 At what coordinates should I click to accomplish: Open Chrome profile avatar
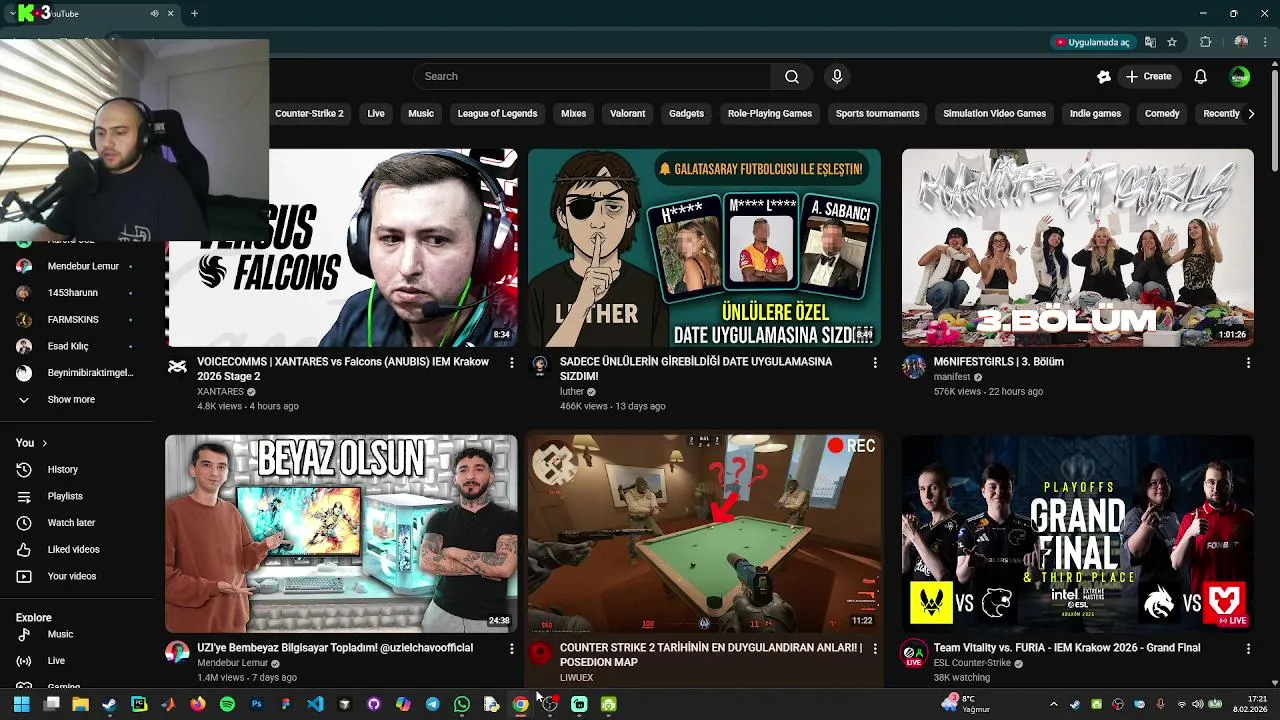pyautogui.click(x=1241, y=42)
